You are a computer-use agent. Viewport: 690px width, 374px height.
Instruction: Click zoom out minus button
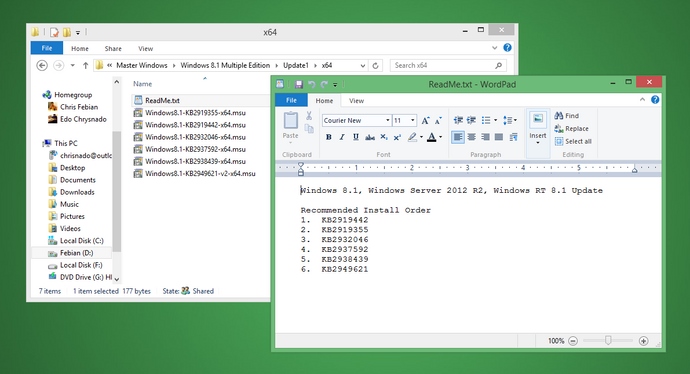pyautogui.click(x=573, y=341)
